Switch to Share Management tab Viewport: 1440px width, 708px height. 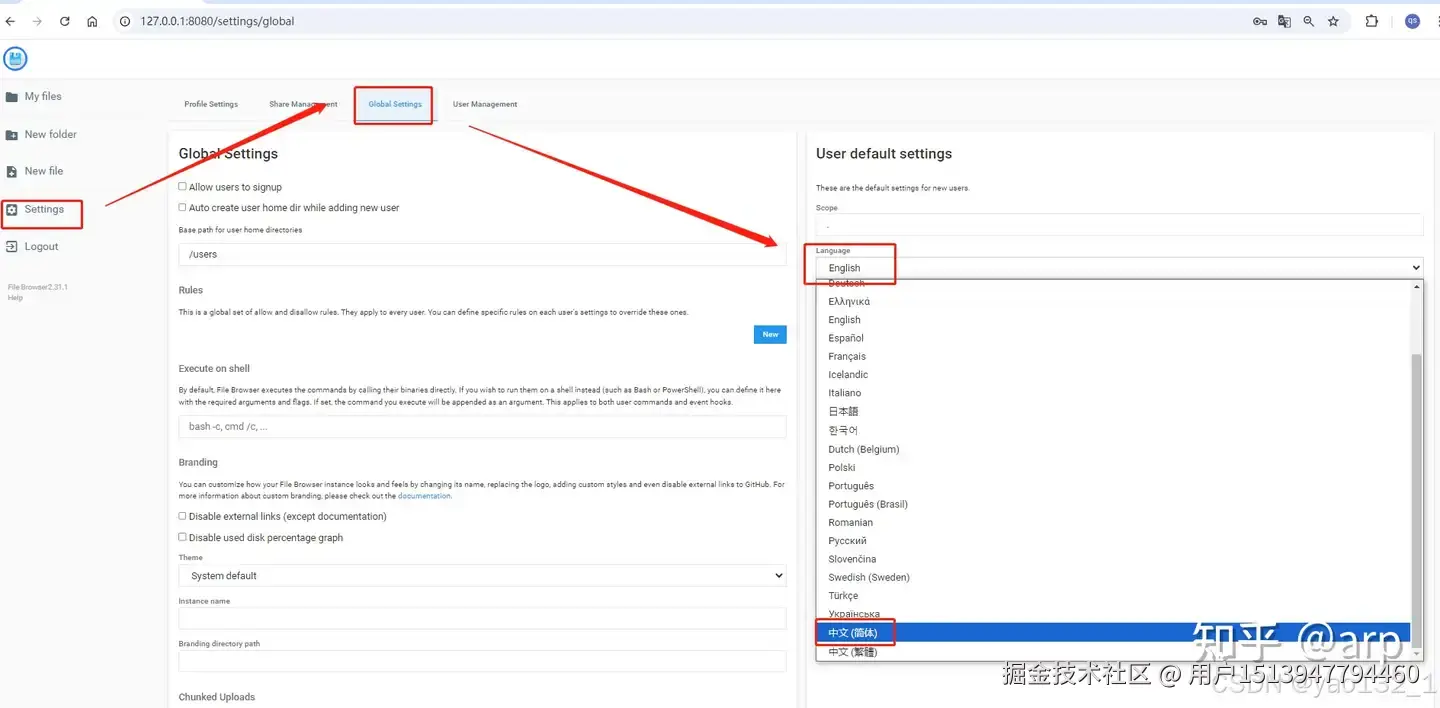(303, 104)
